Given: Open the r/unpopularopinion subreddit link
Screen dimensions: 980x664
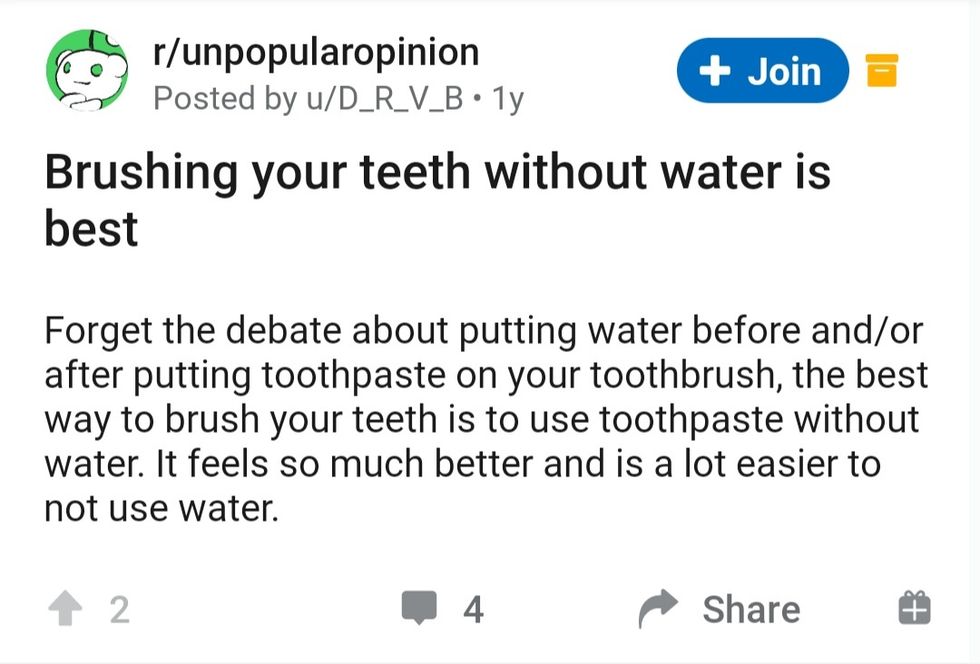Looking at the screenshot, I should (315, 52).
